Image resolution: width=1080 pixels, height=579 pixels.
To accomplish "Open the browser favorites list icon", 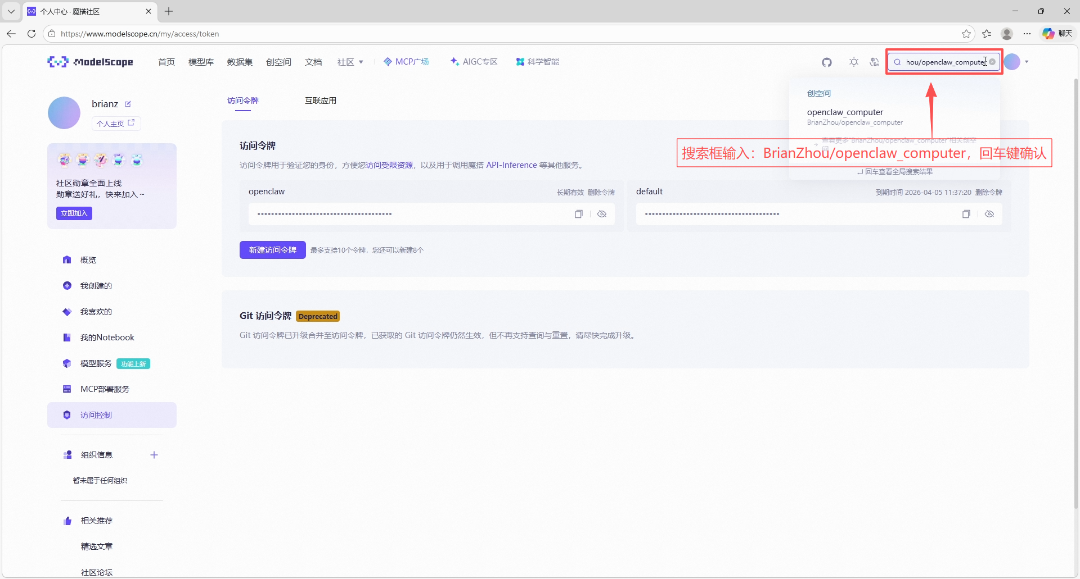I will tap(986, 33).
